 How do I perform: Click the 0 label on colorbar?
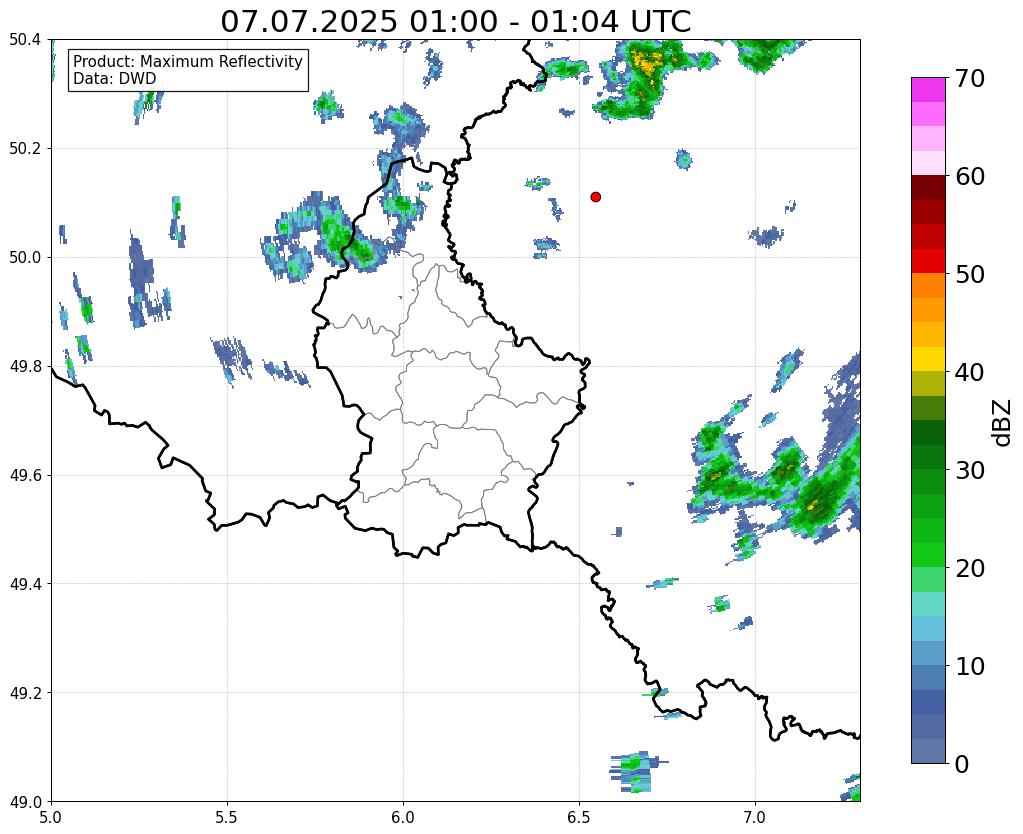pyautogui.click(x=962, y=764)
